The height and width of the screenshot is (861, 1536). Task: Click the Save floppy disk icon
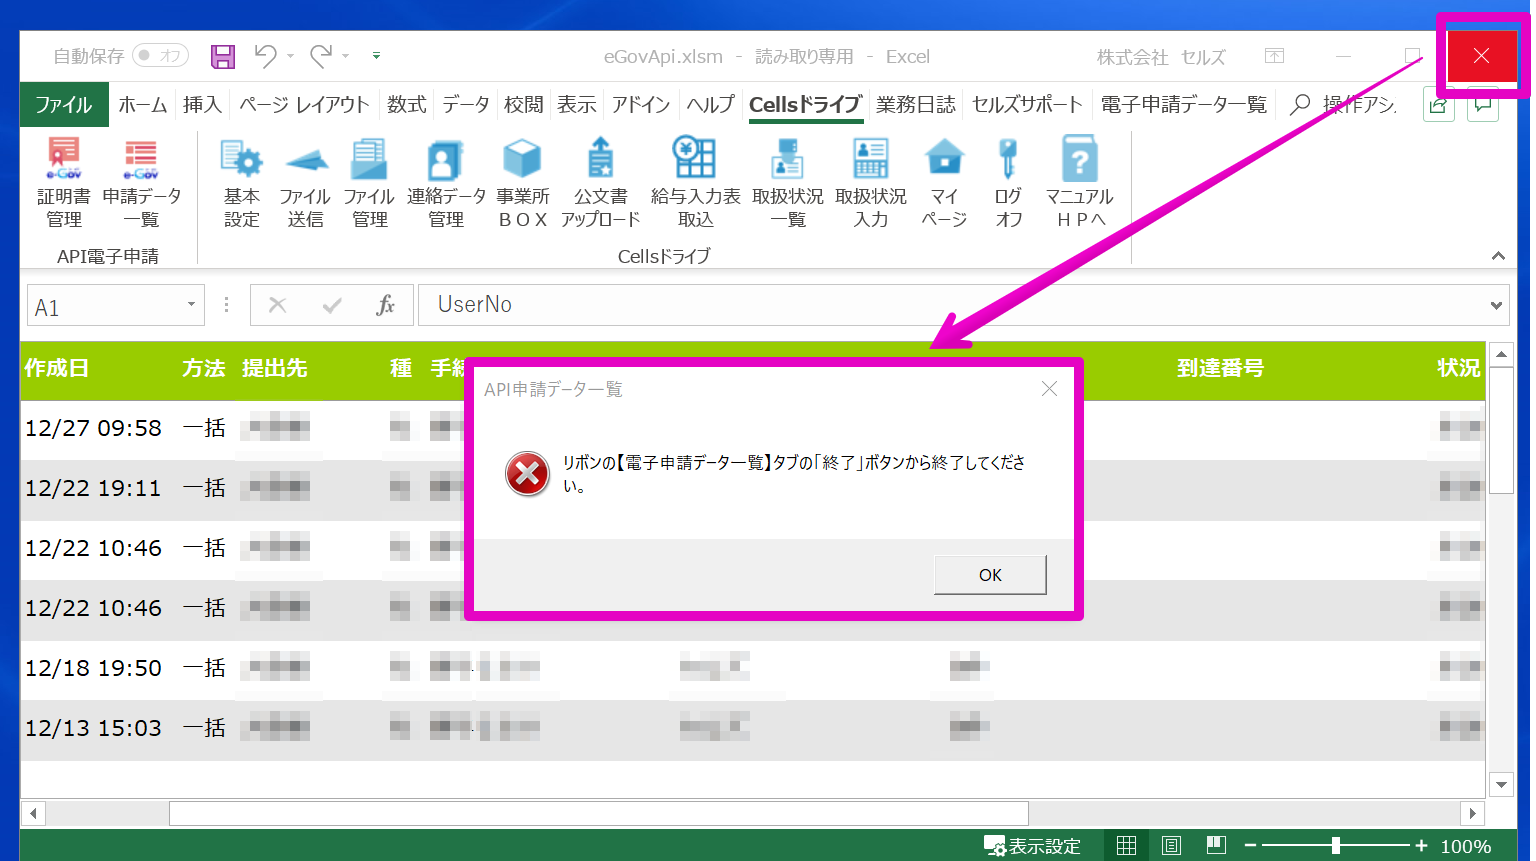coord(223,56)
